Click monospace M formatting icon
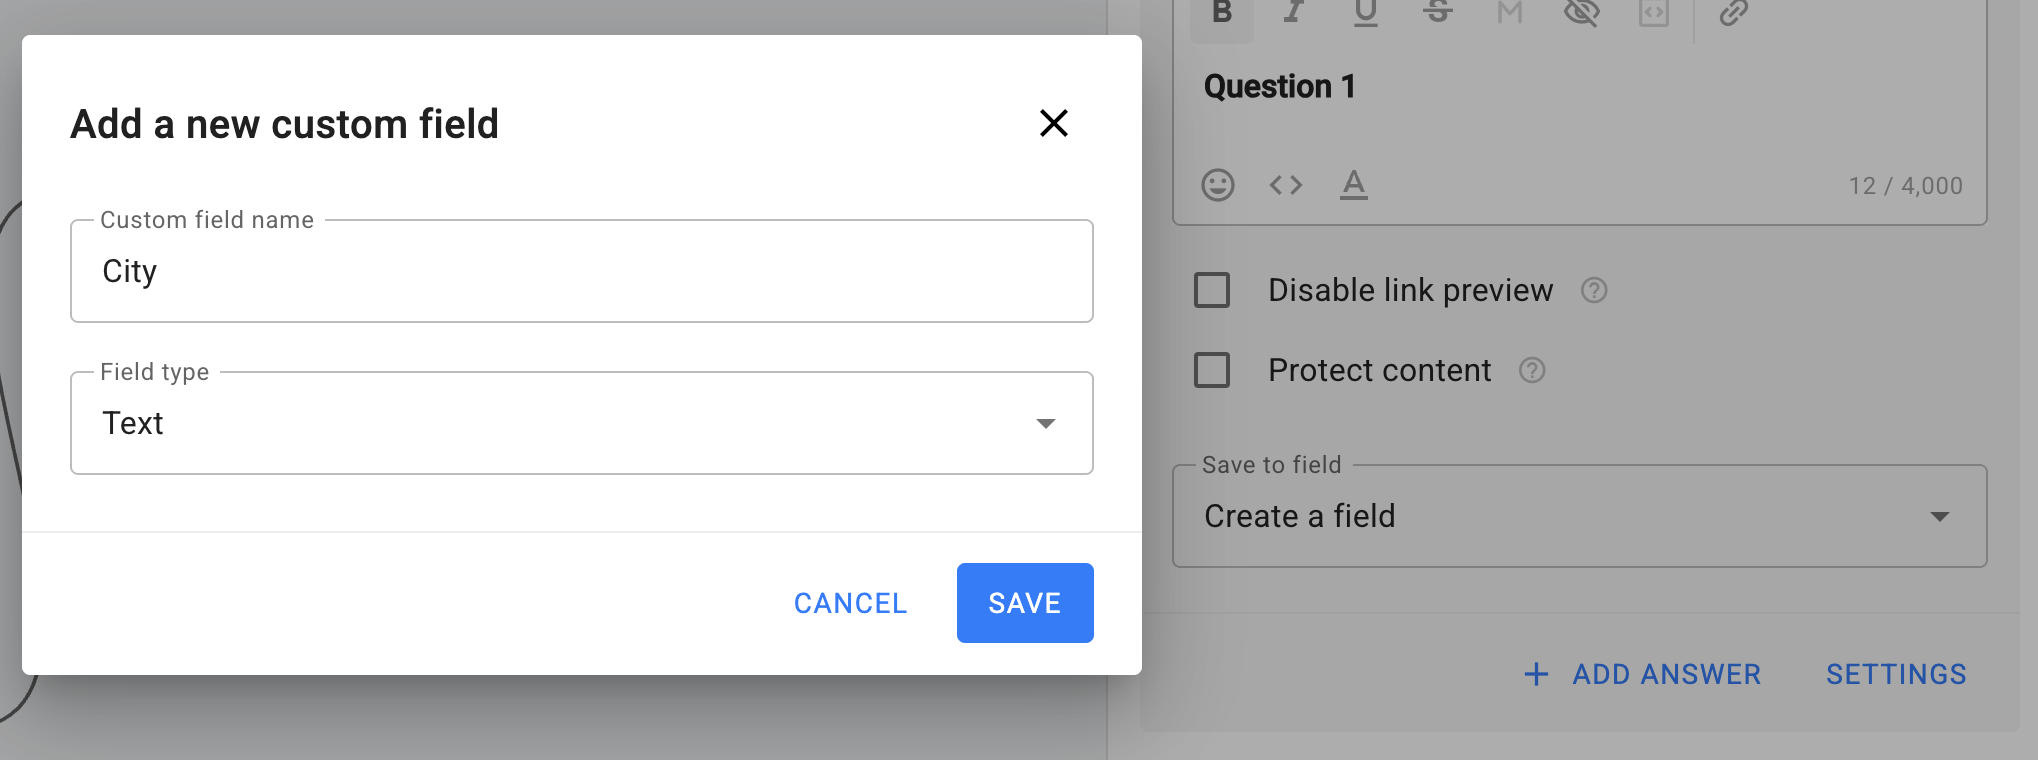 point(1509,12)
